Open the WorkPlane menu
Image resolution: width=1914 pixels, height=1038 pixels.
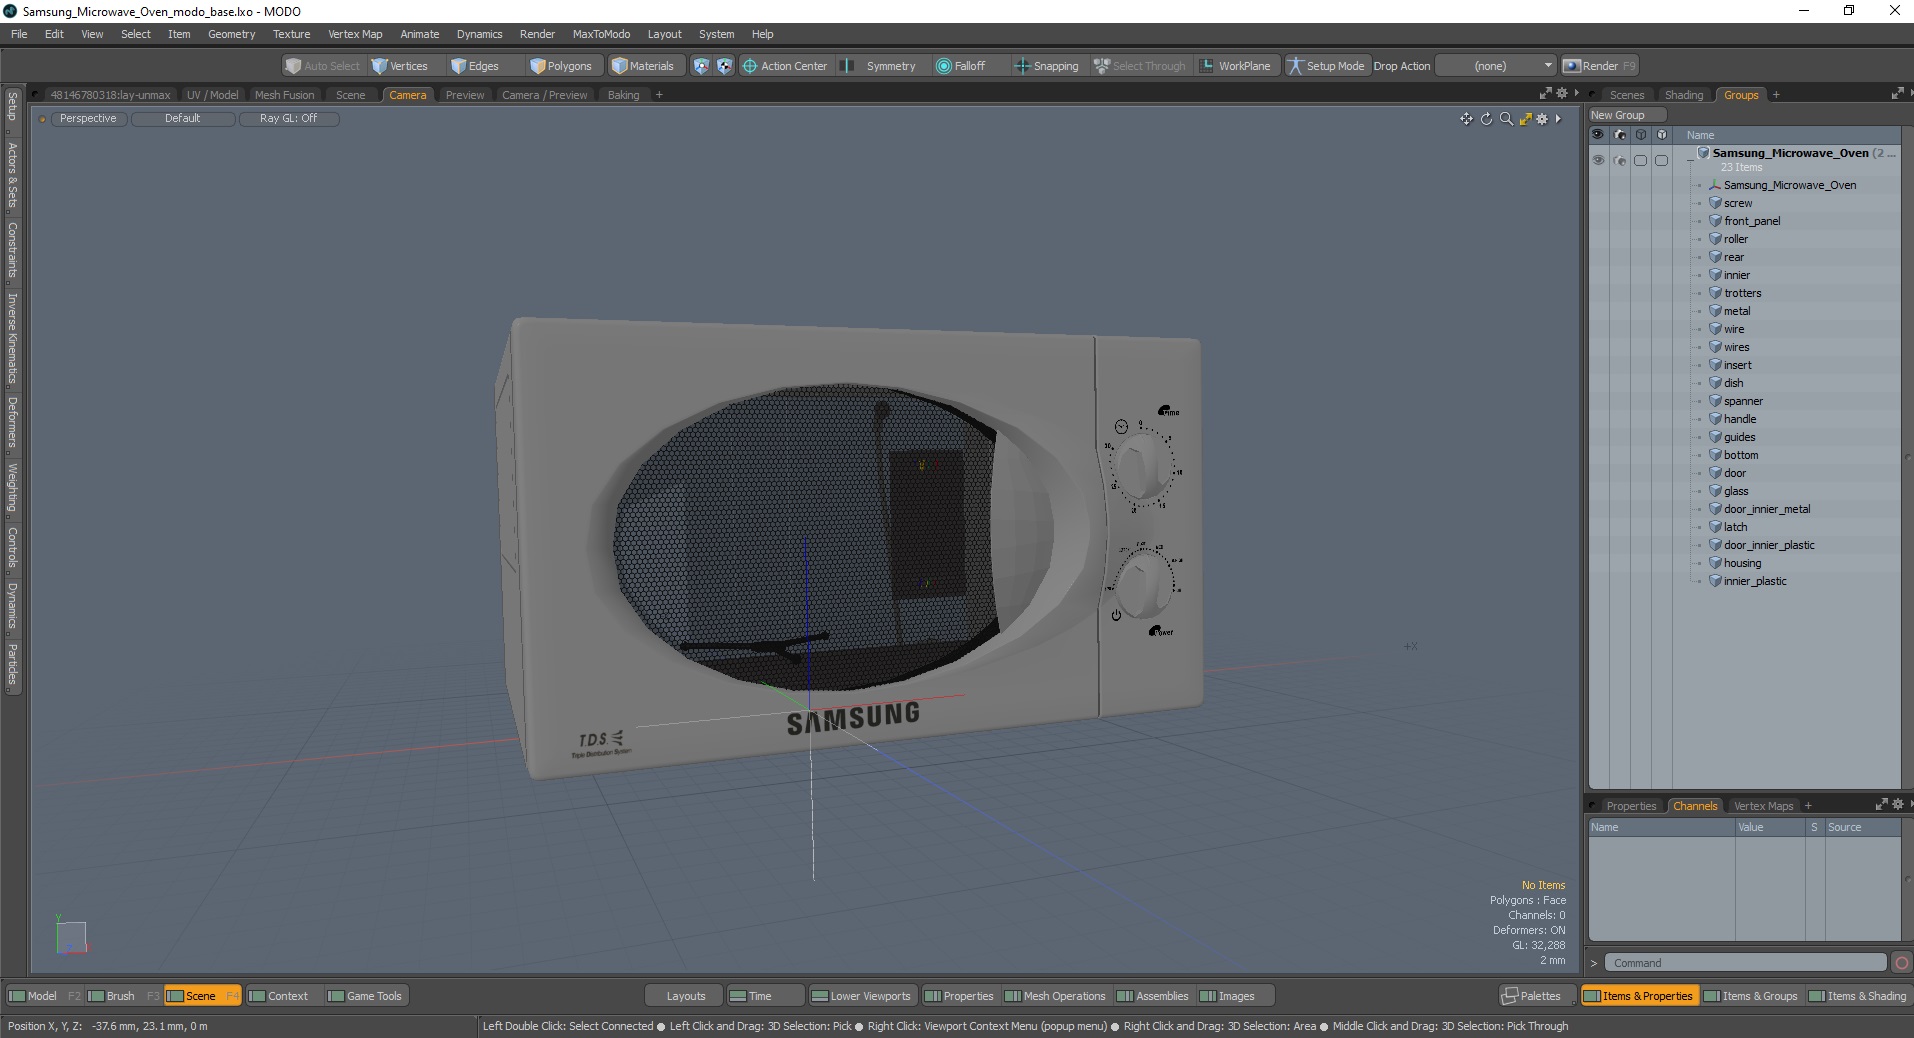click(1235, 66)
